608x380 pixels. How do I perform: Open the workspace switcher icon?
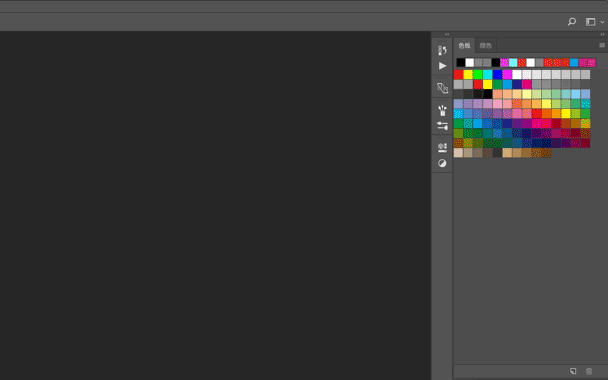590,22
